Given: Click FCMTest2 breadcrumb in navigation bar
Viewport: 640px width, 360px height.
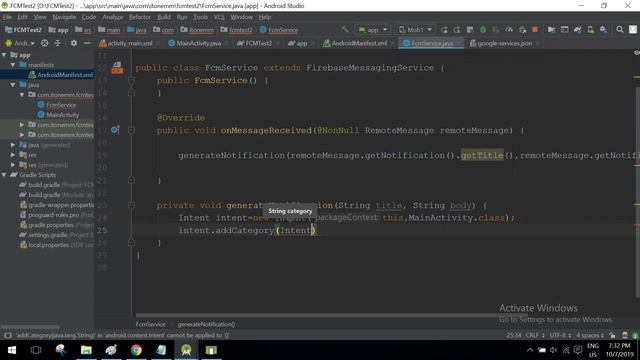Looking at the screenshot, I should [x=23, y=29].
